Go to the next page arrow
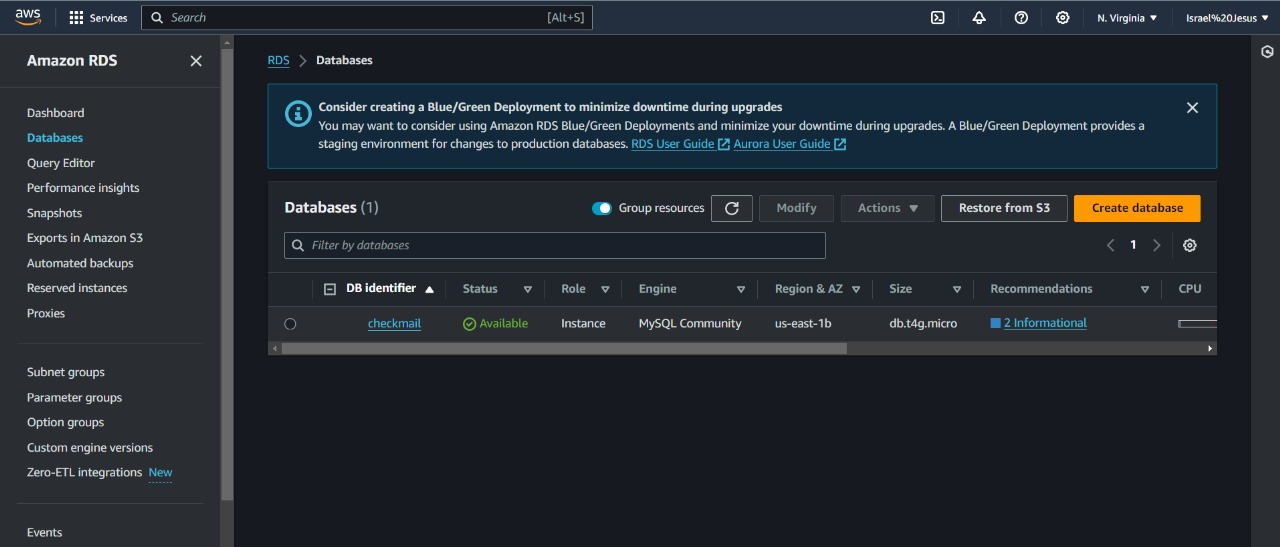This screenshot has height=547, width=1280. tap(1157, 245)
